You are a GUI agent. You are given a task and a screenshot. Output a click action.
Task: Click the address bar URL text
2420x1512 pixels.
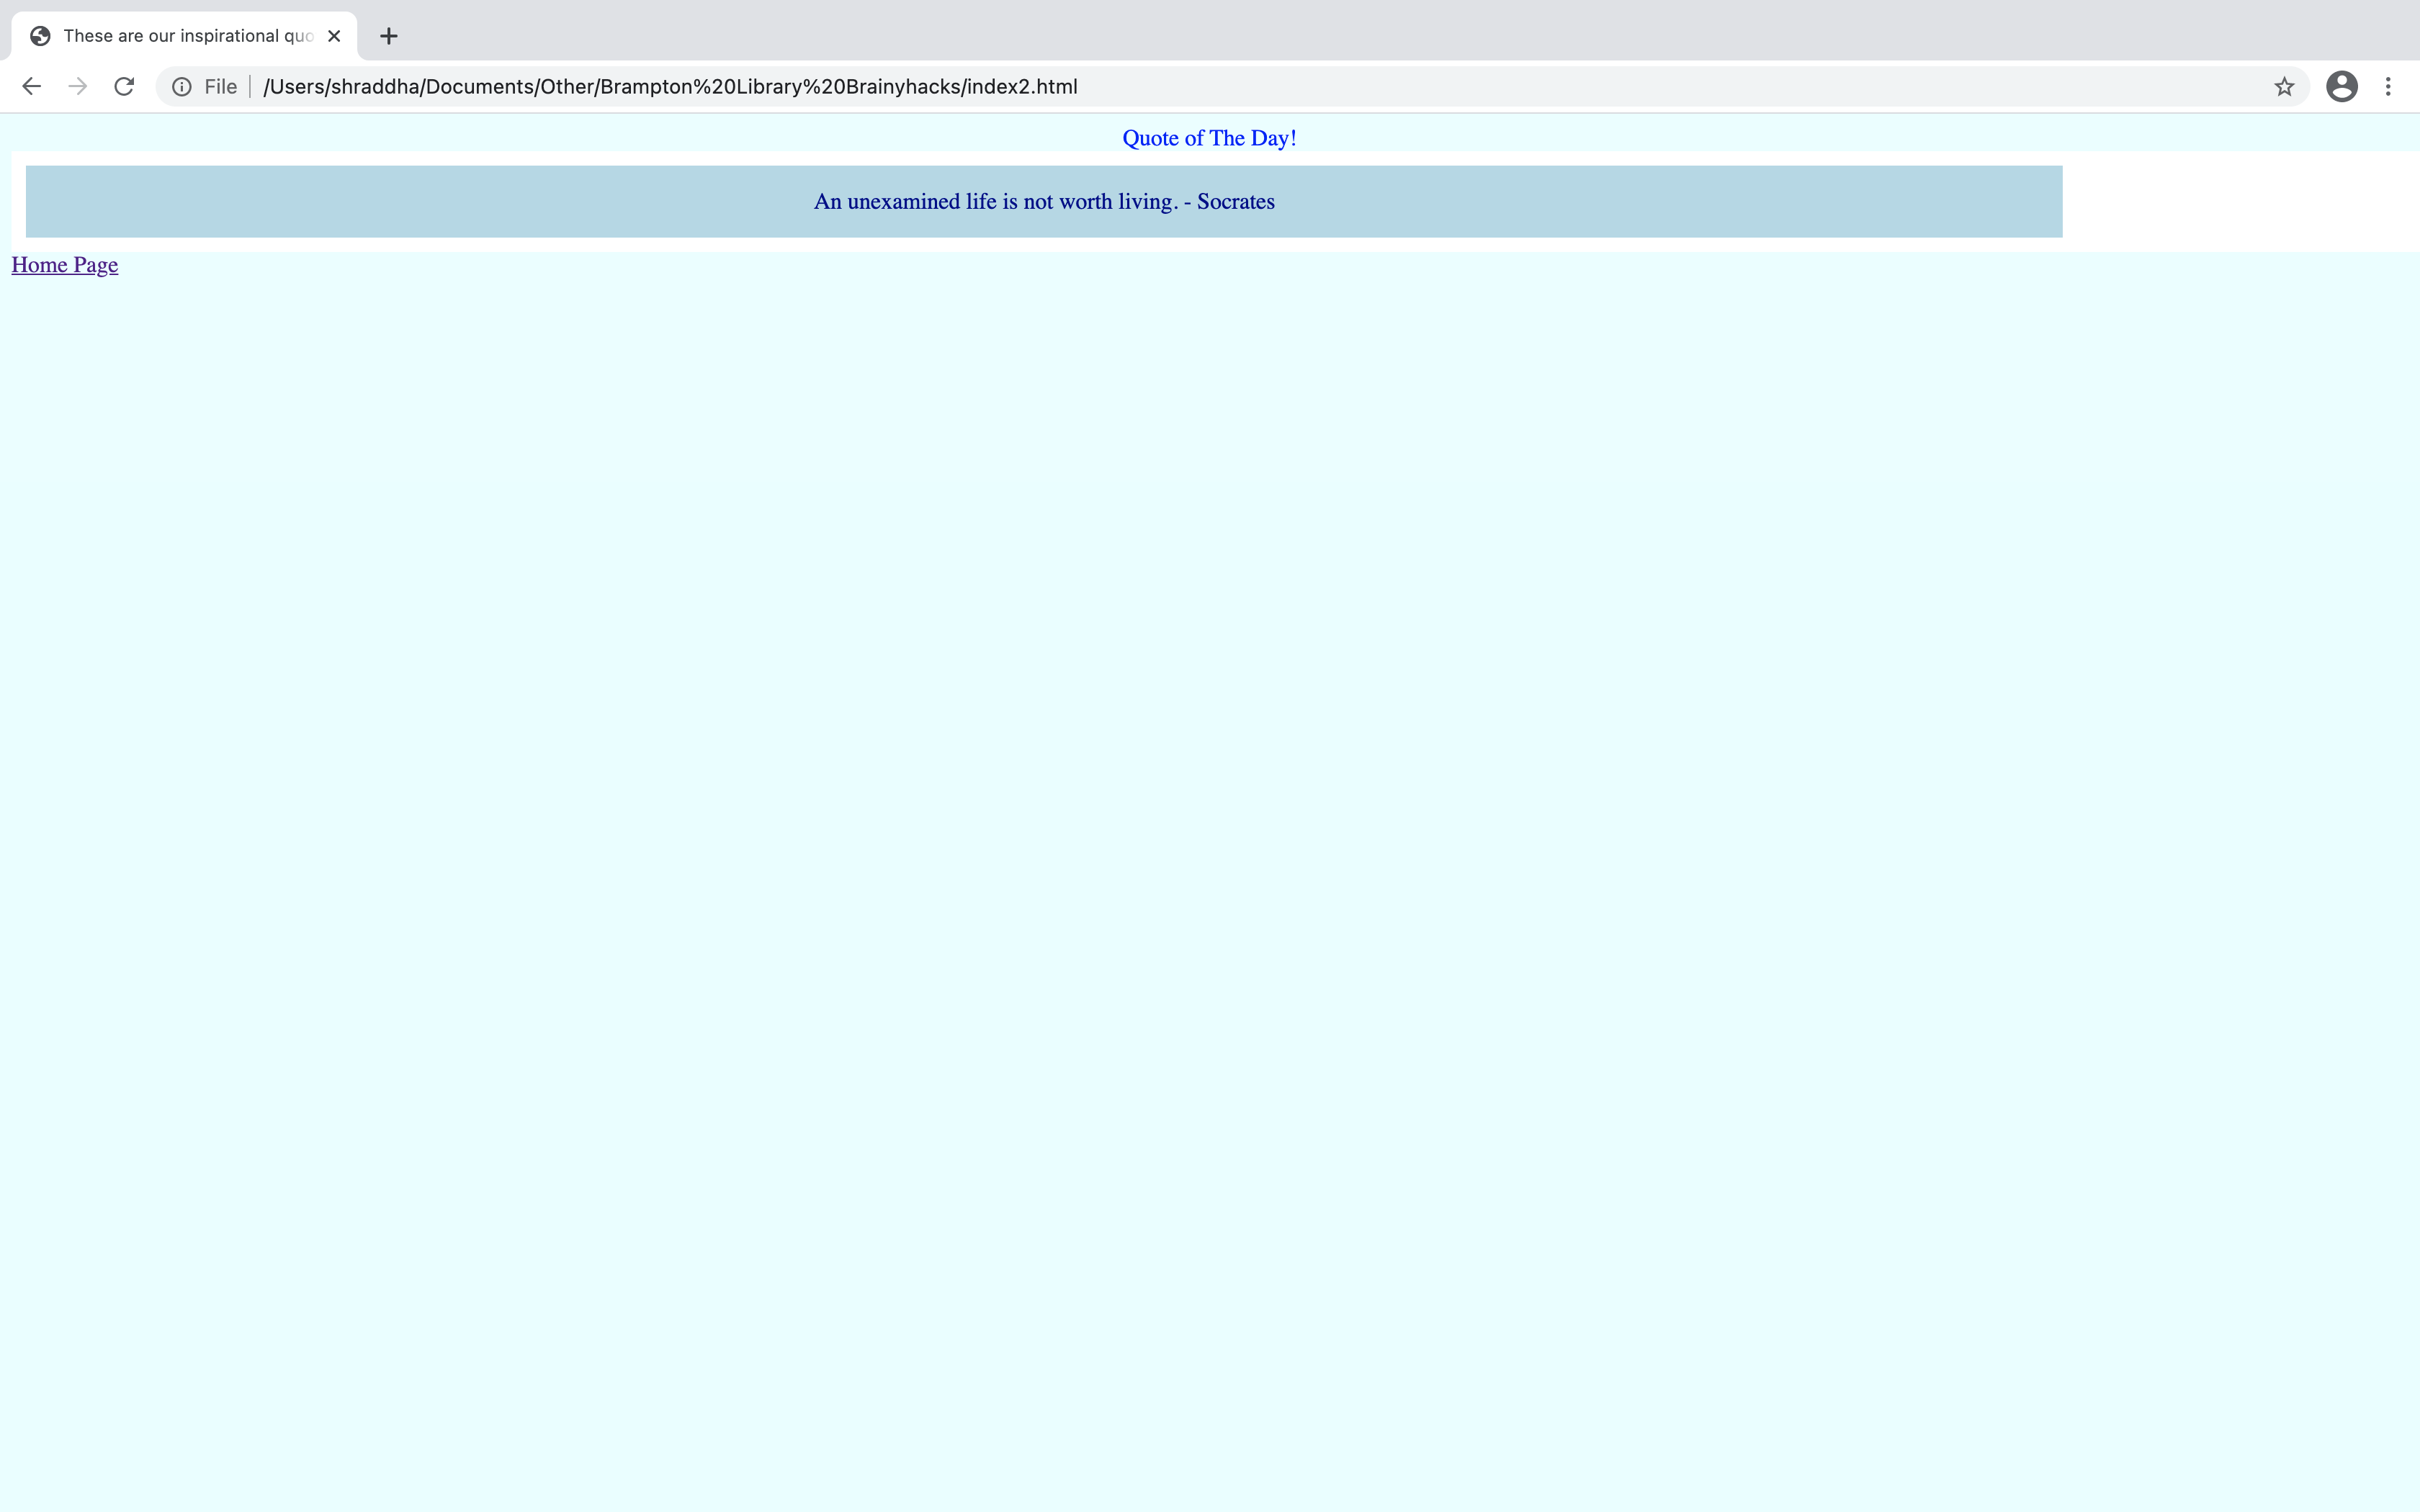[x=670, y=87]
